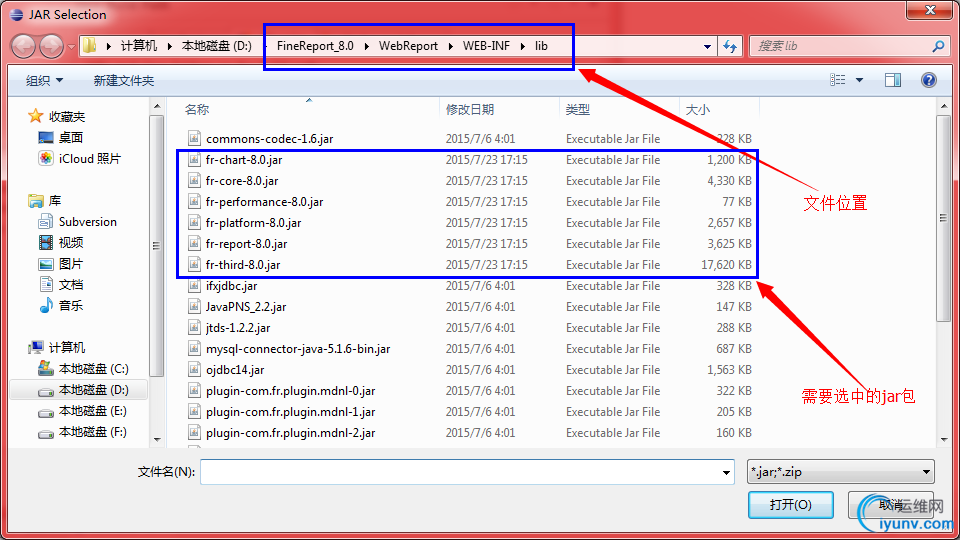Image resolution: width=960 pixels, height=540 pixels.
Task: Click the Subversion library icon
Action: click(x=46, y=222)
